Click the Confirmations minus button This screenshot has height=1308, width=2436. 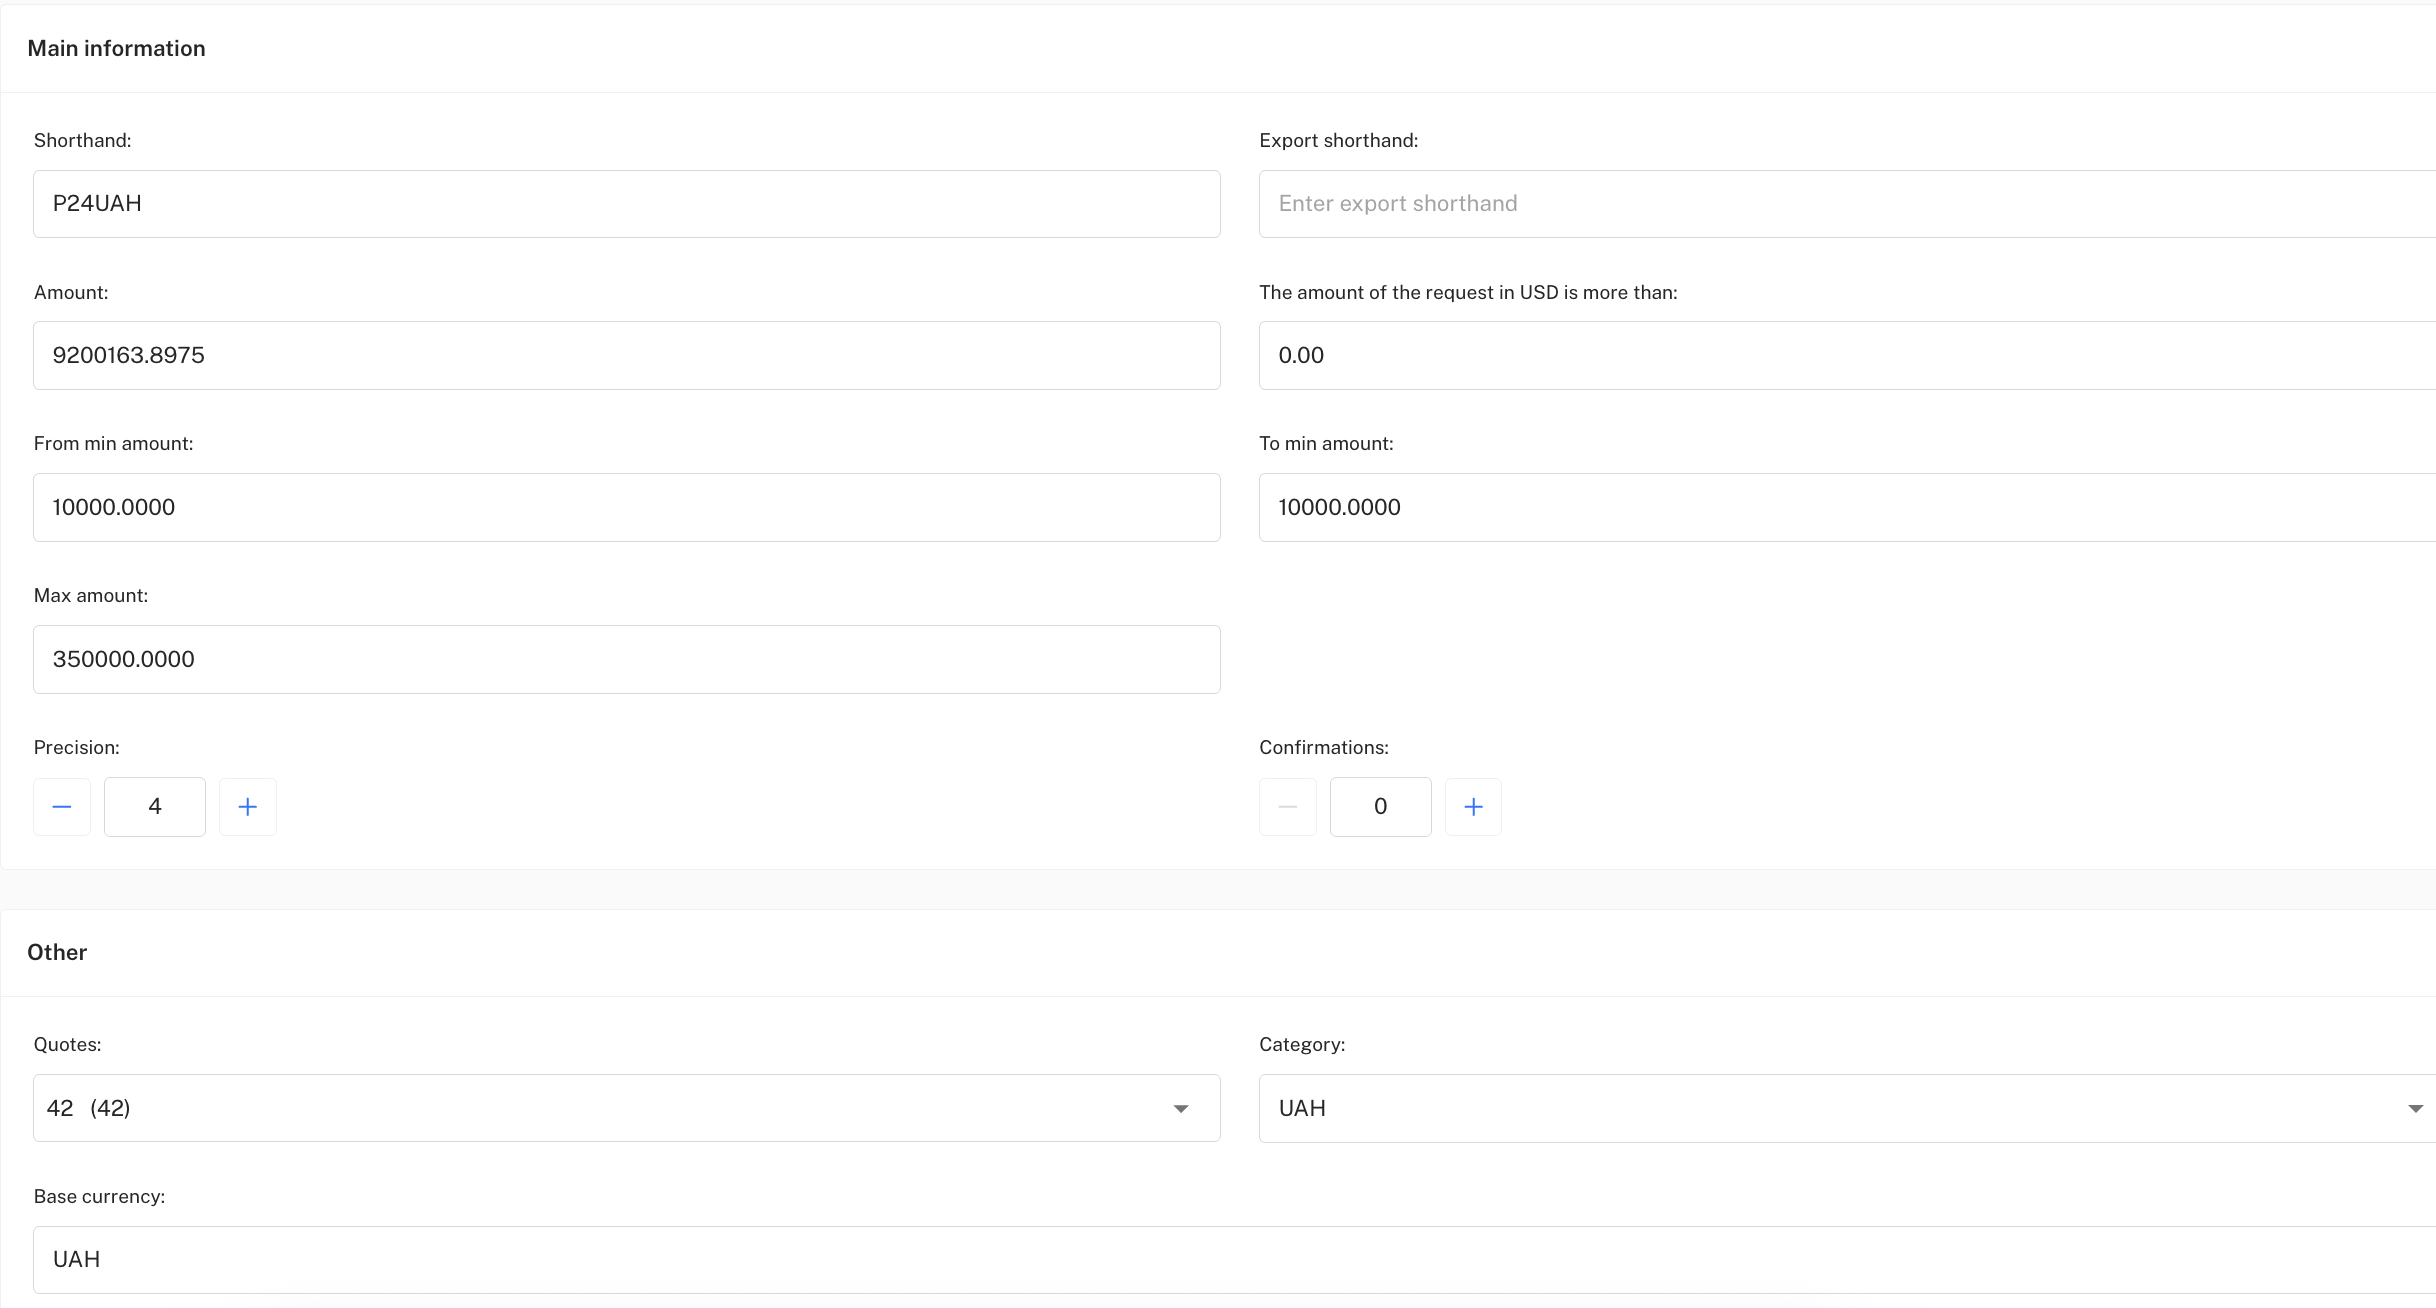(1288, 807)
